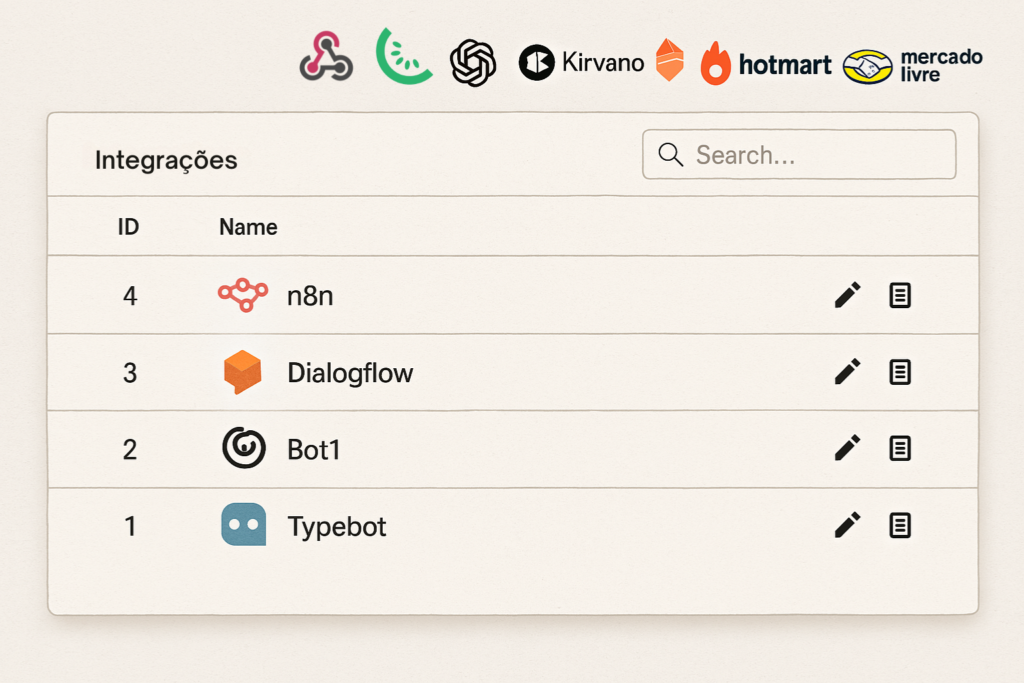1024x683 pixels.
Task: Click the webhook logo icon
Action: [x=327, y=57]
